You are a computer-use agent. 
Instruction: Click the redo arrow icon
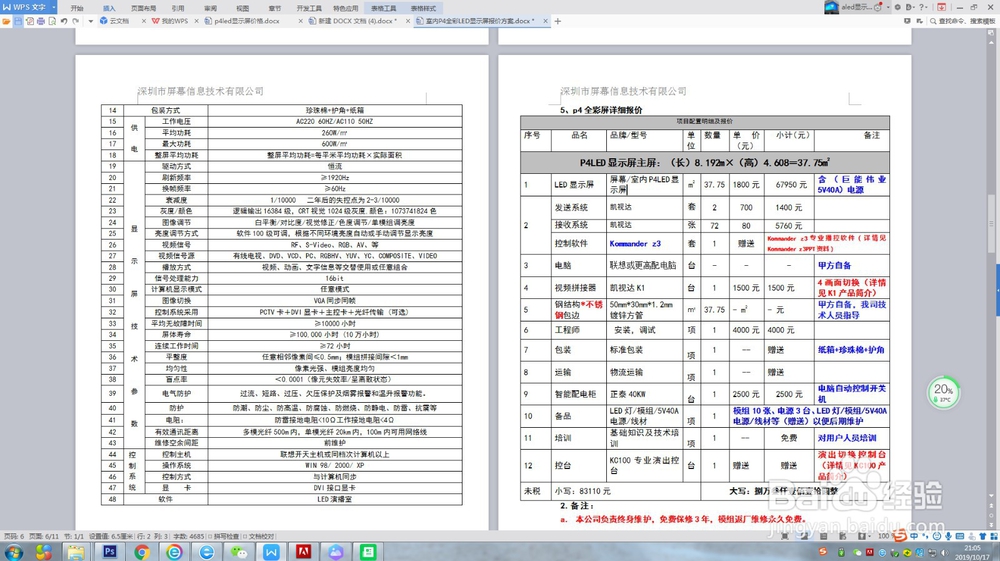(75, 21)
